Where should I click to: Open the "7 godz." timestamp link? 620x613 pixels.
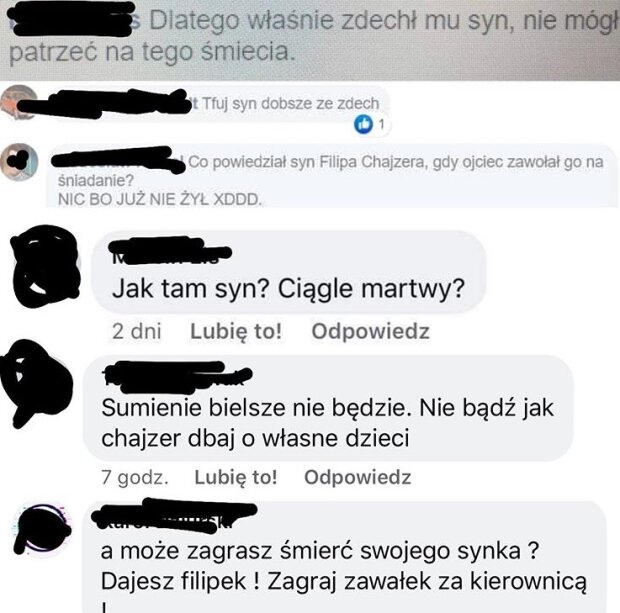click(135, 477)
